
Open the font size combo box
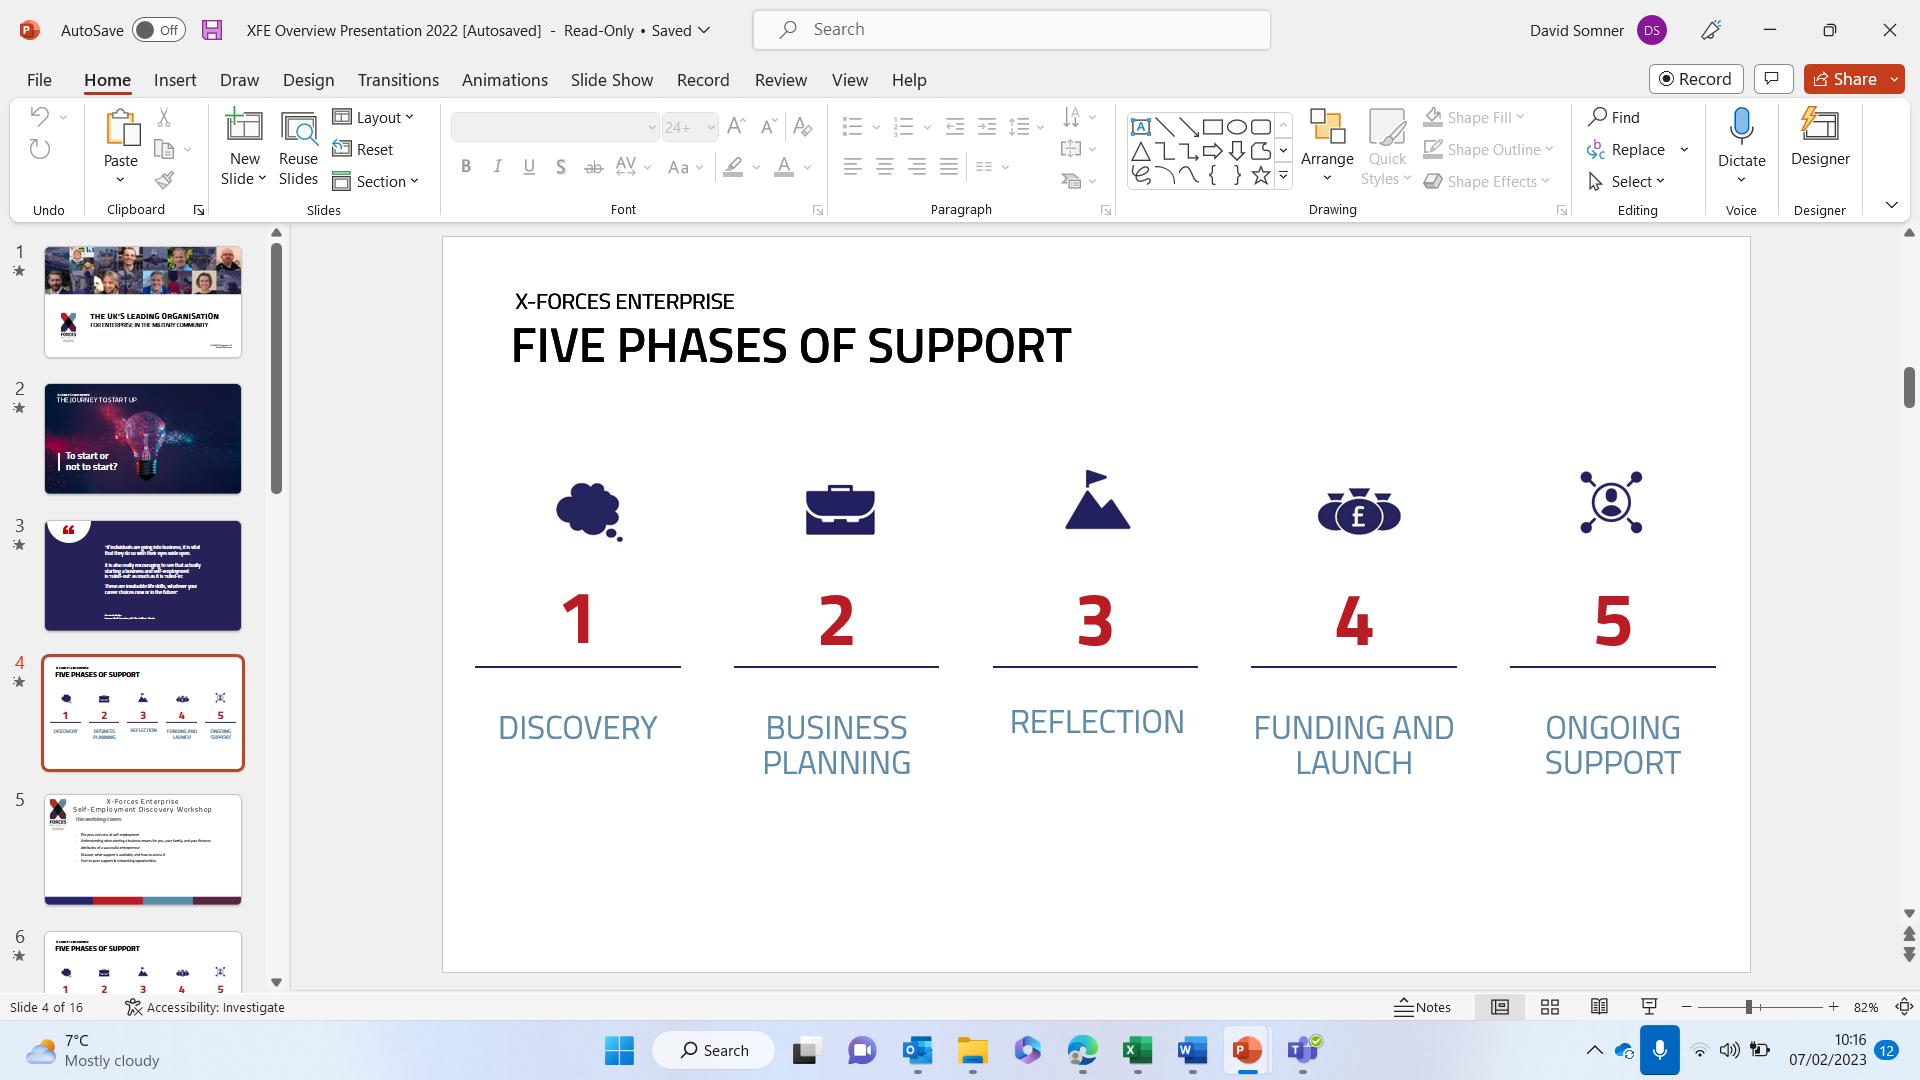click(x=690, y=127)
